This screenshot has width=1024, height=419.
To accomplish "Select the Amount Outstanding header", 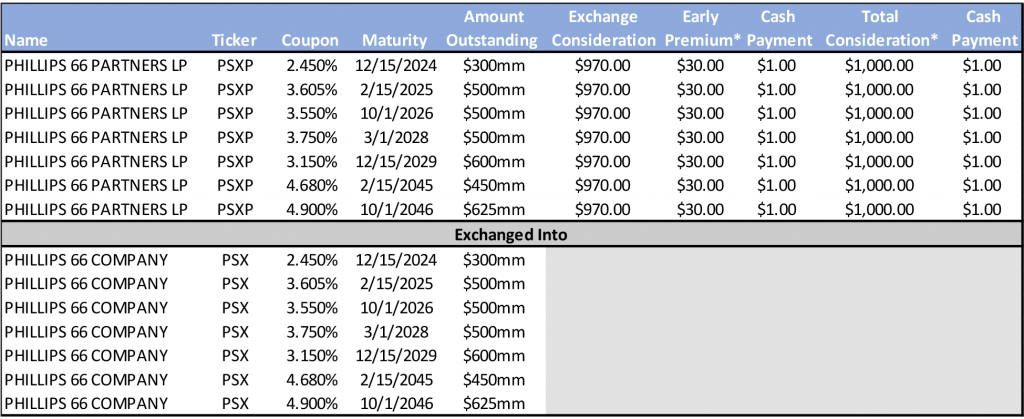I will coord(494,29).
